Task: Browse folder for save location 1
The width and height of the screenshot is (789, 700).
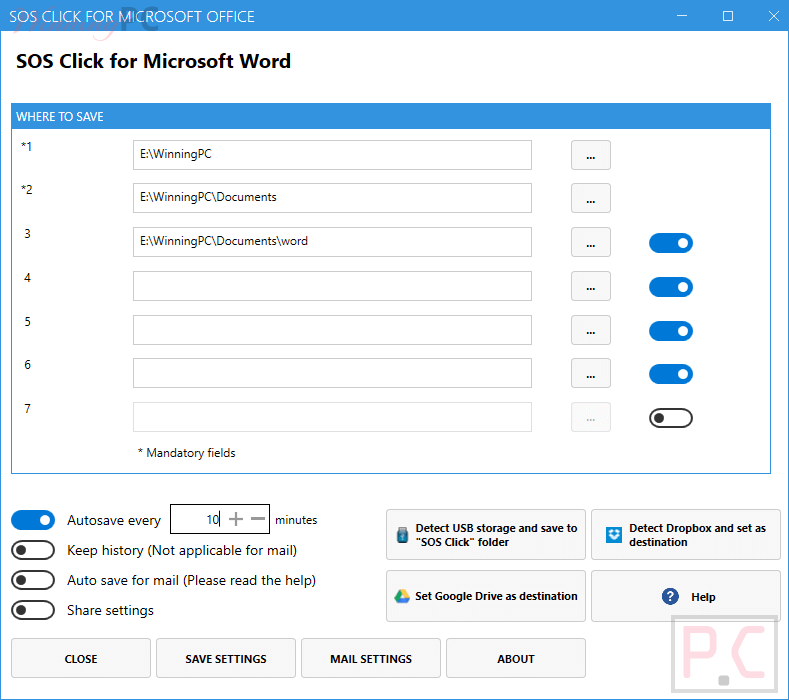Action: (x=591, y=155)
